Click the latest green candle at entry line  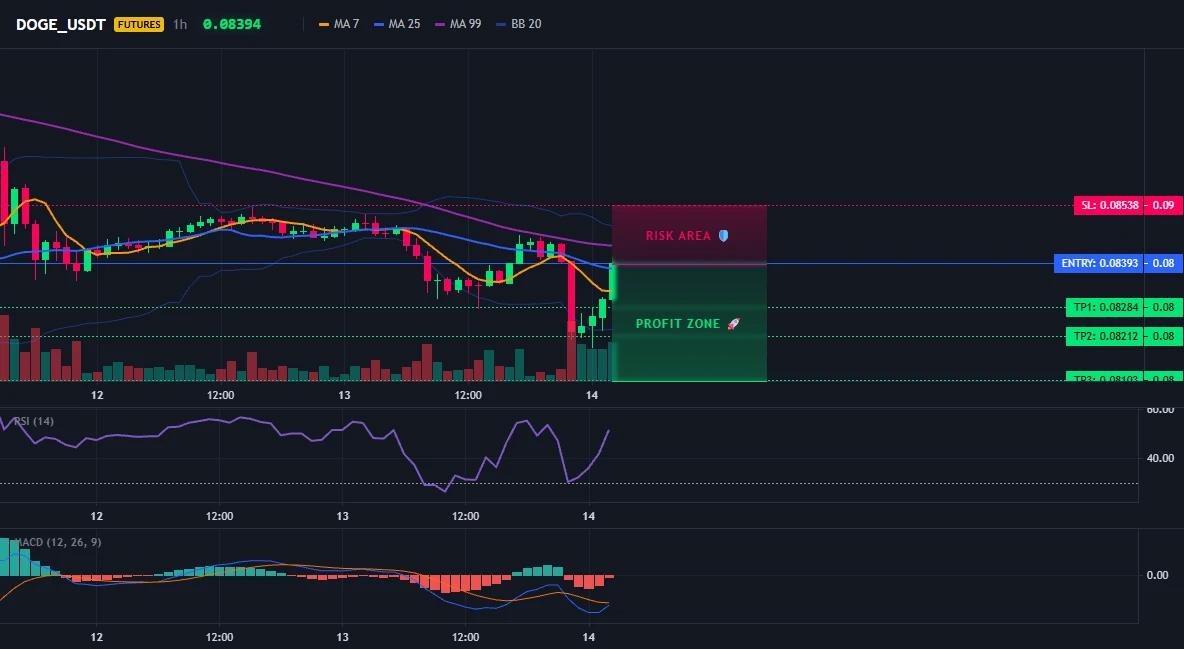click(x=612, y=283)
